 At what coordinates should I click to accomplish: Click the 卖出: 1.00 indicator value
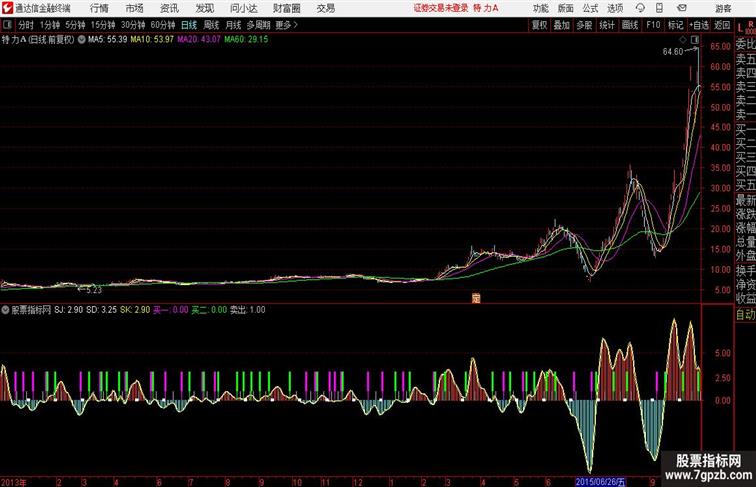[x=247, y=310]
